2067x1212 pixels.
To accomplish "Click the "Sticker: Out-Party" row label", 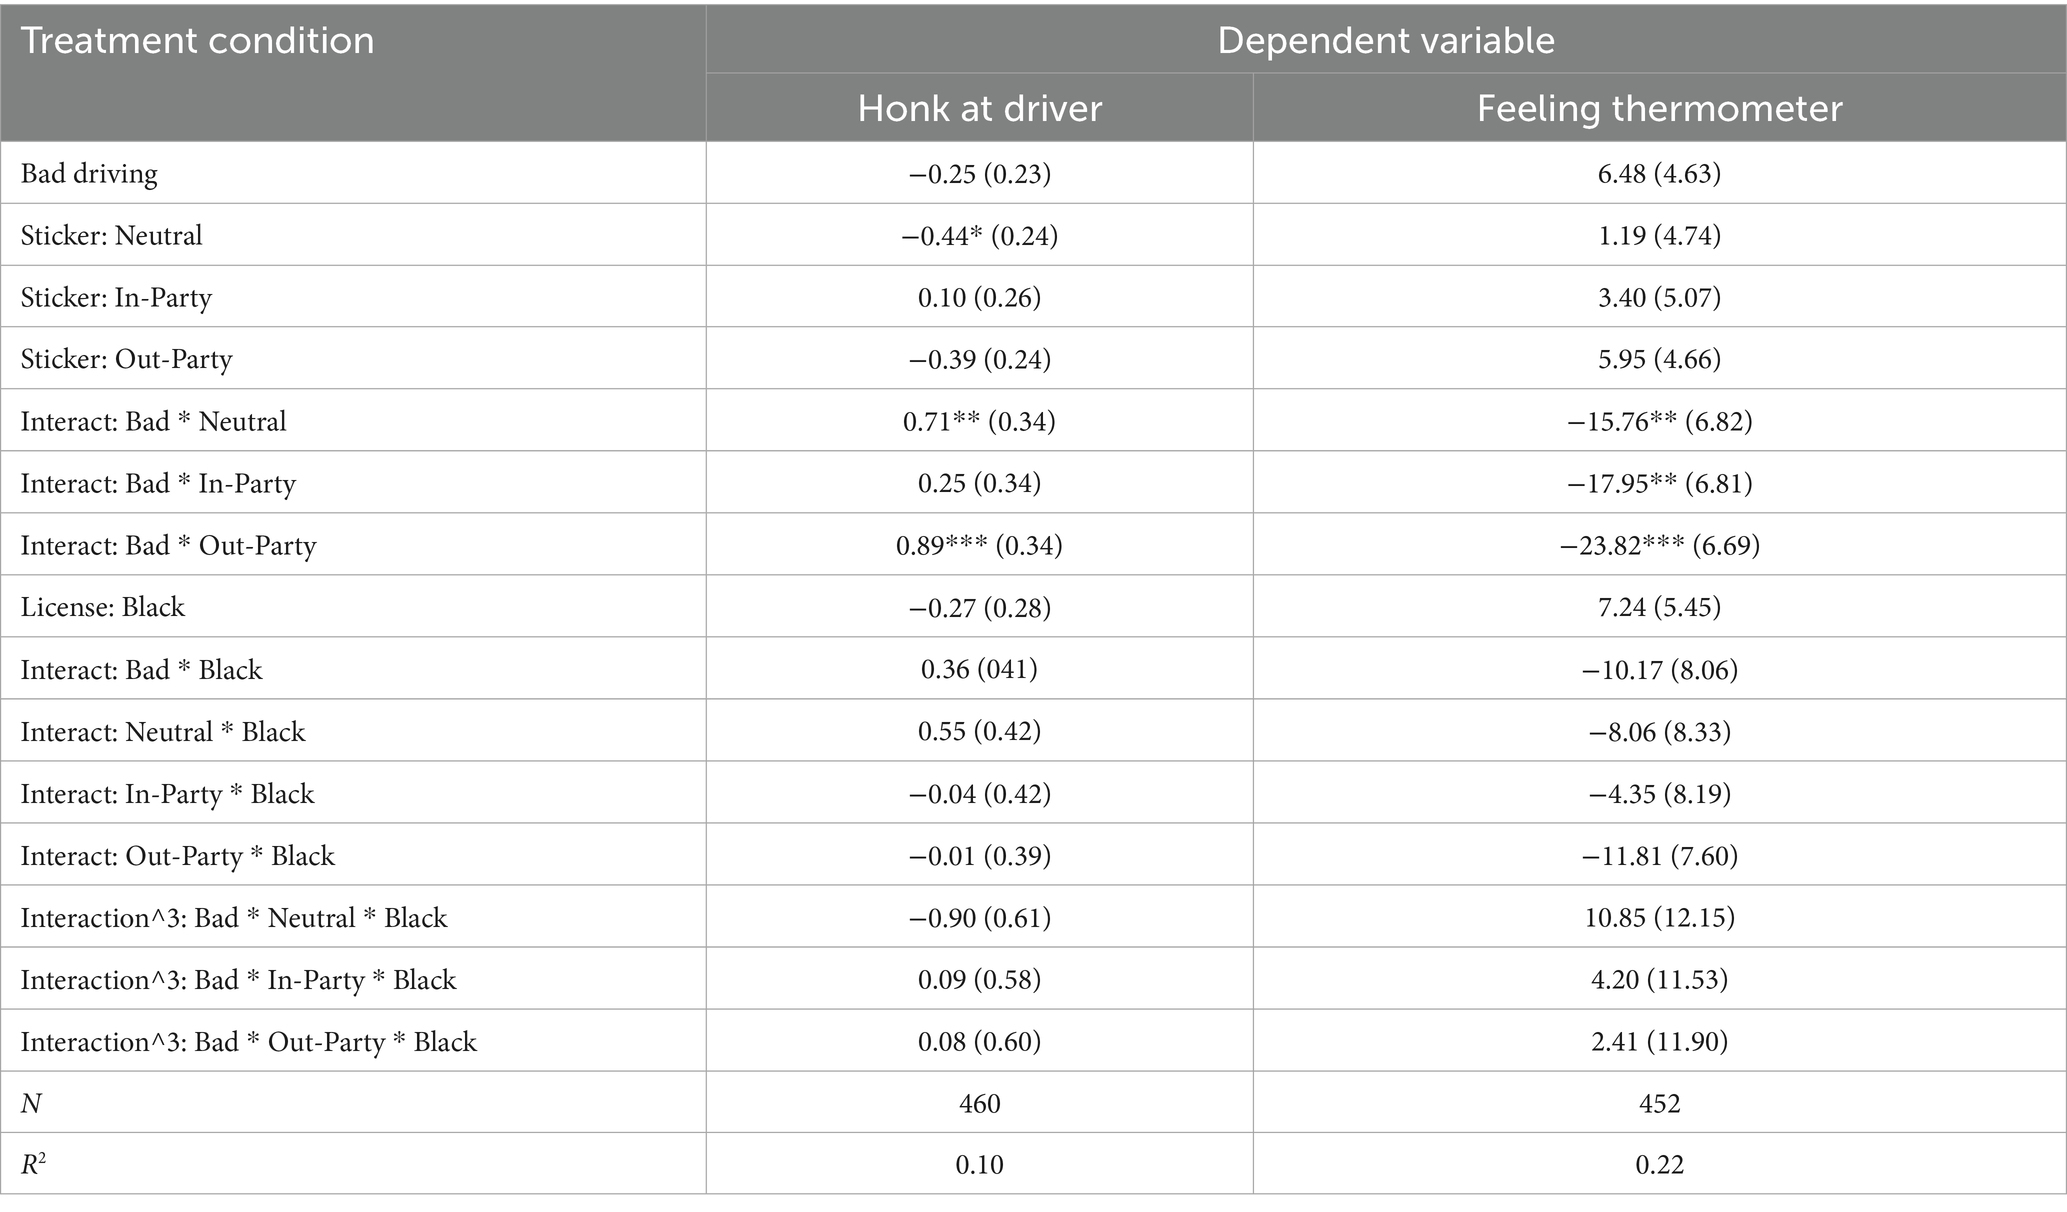I will coord(126,360).
